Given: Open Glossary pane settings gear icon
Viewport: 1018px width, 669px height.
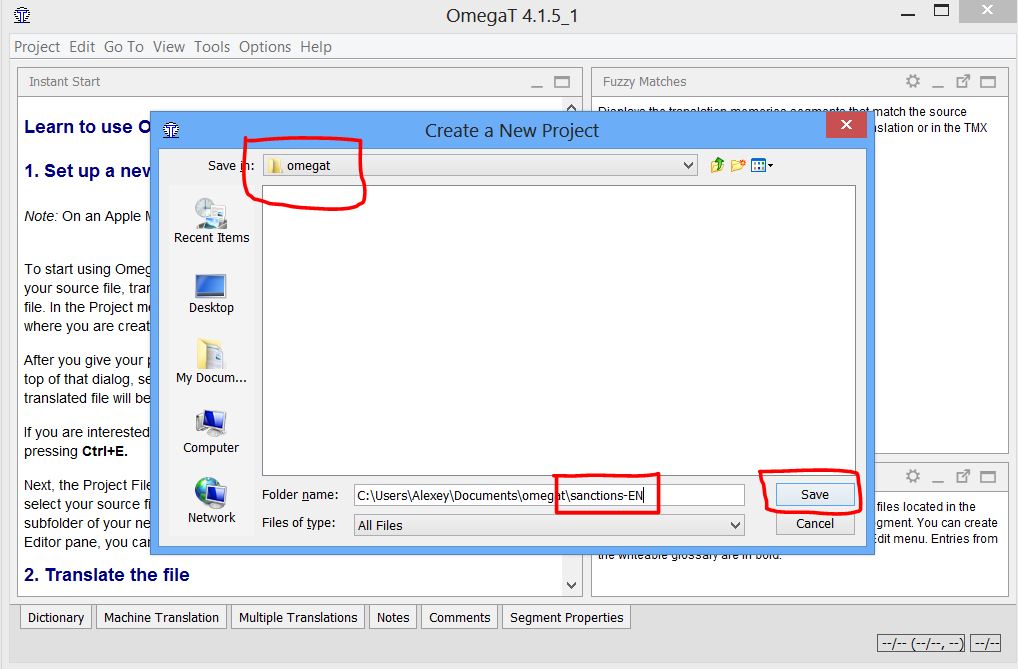Looking at the screenshot, I should pos(913,476).
